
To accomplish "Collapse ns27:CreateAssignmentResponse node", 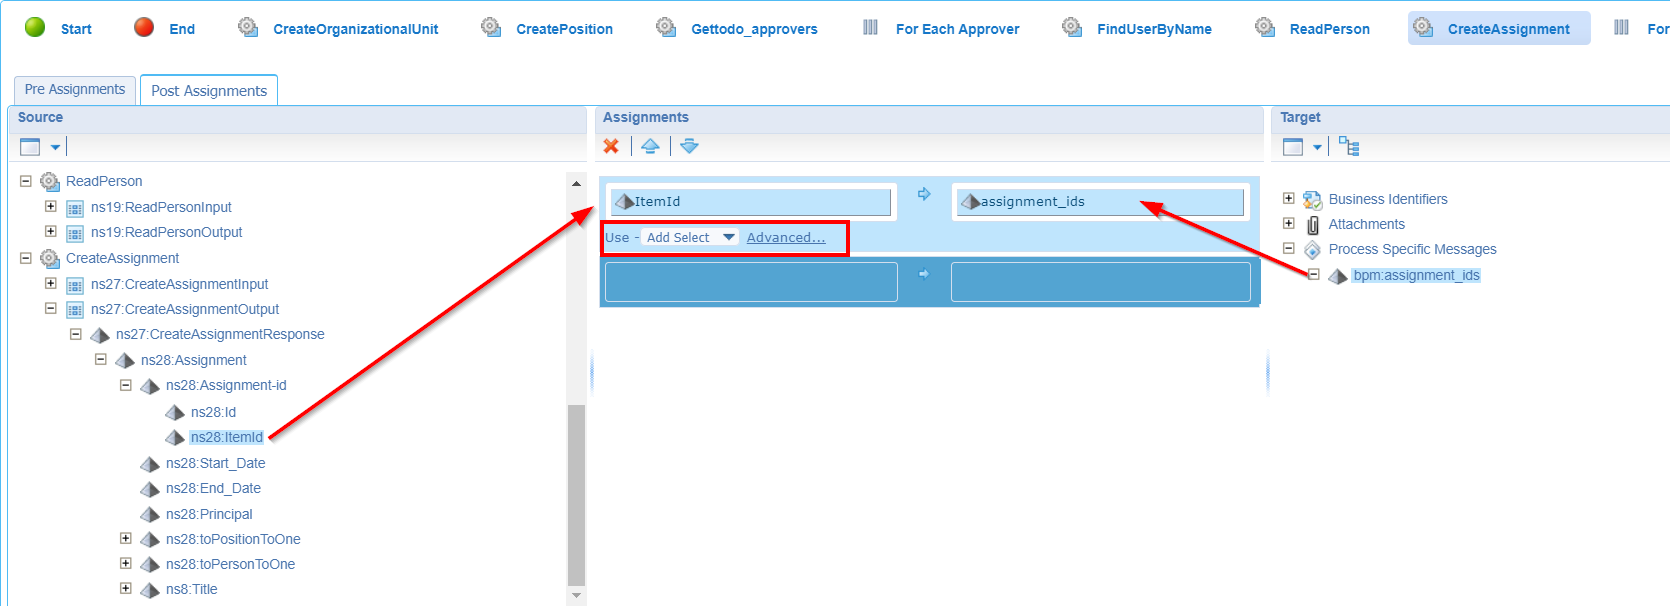I will 76,334.
